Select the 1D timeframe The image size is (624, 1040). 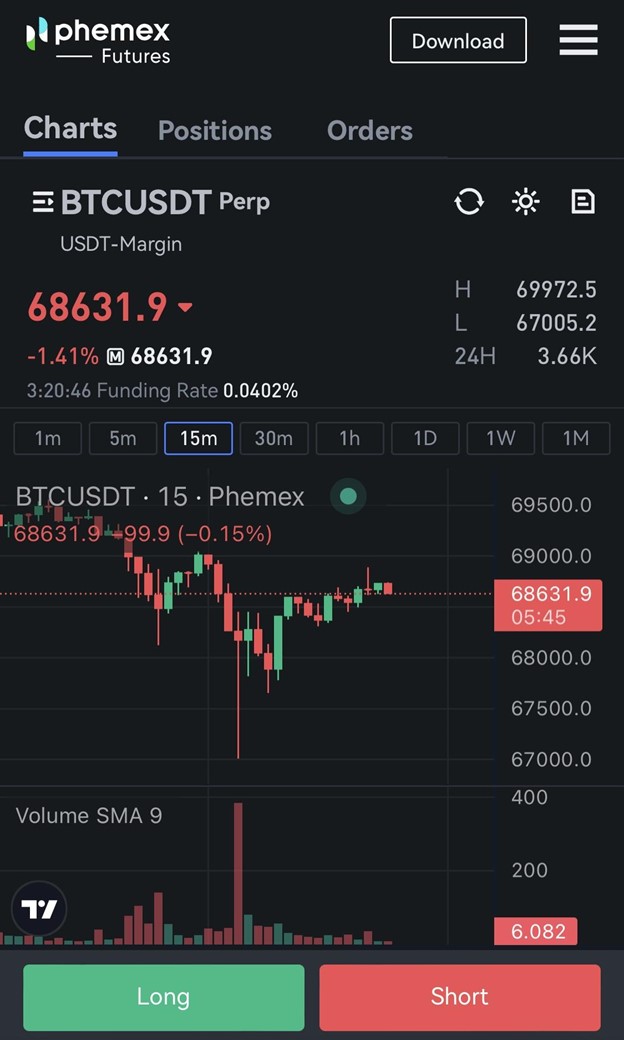pyautogui.click(x=425, y=438)
